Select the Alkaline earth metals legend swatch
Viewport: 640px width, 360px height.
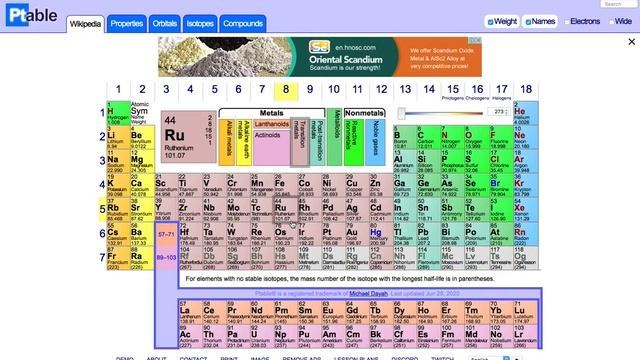[x=244, y=142]
